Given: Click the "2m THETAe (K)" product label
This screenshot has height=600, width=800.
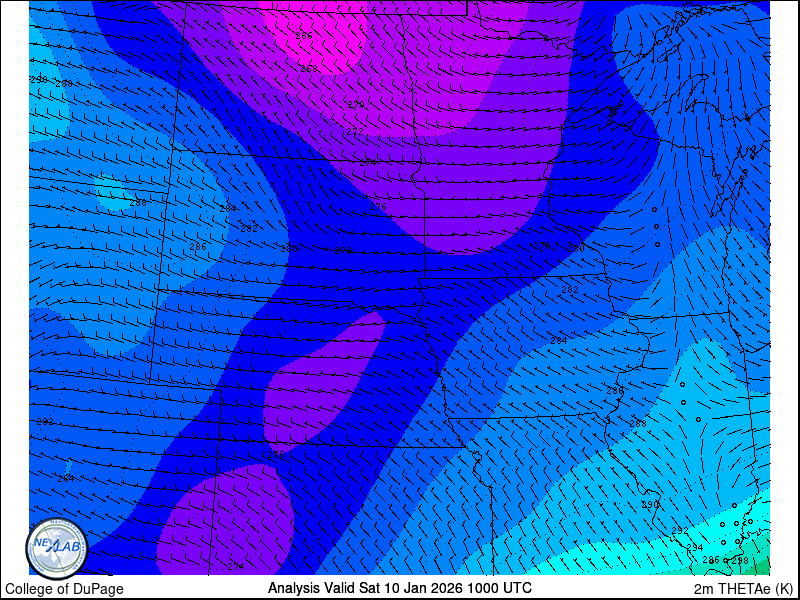Looking at the screenshot, I should point(744,588).
